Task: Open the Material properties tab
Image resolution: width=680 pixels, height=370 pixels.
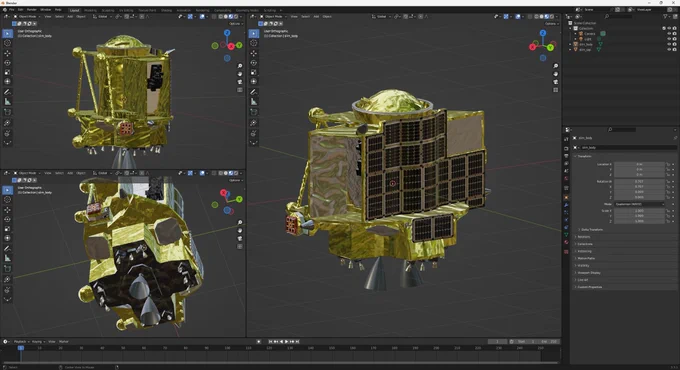Action: click(566, 242)
